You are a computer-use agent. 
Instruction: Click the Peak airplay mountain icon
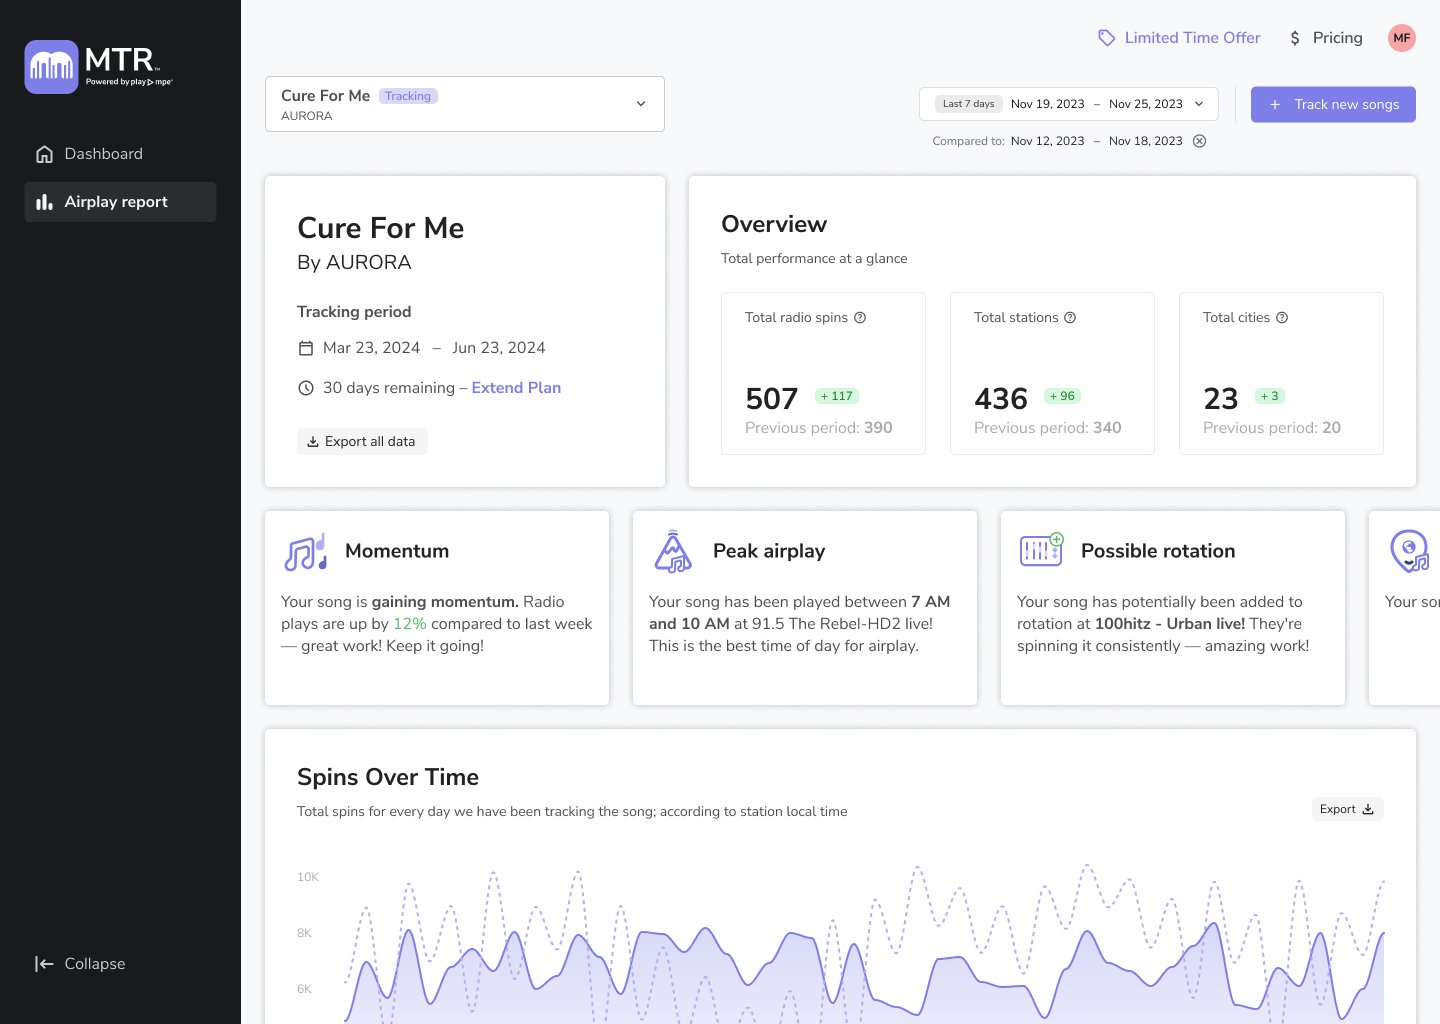(x=673, y=552)
